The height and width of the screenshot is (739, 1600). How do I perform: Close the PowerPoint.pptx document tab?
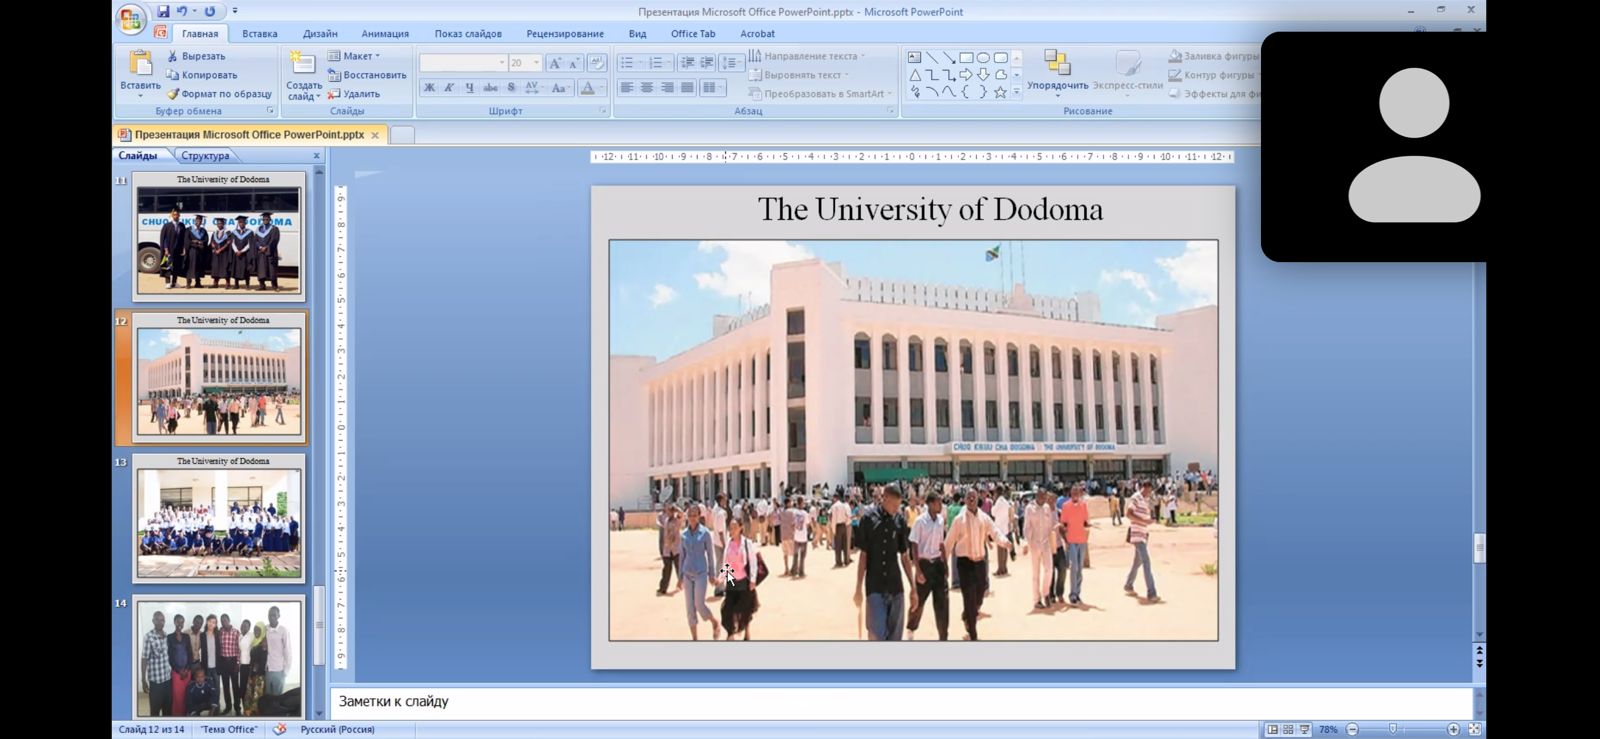pos(375,135)
